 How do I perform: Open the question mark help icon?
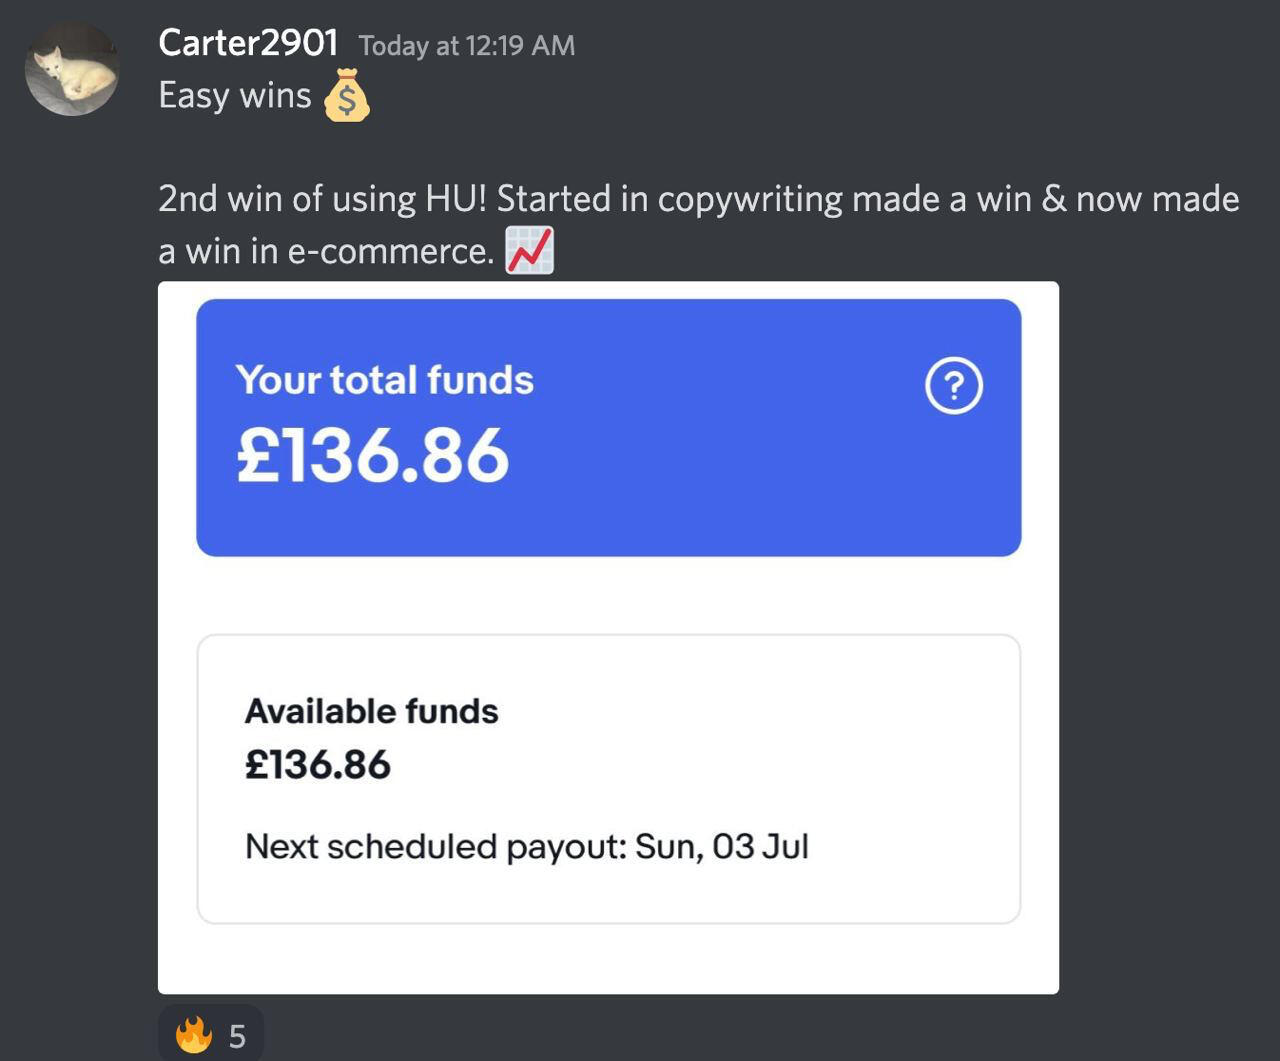coord(954,387)
